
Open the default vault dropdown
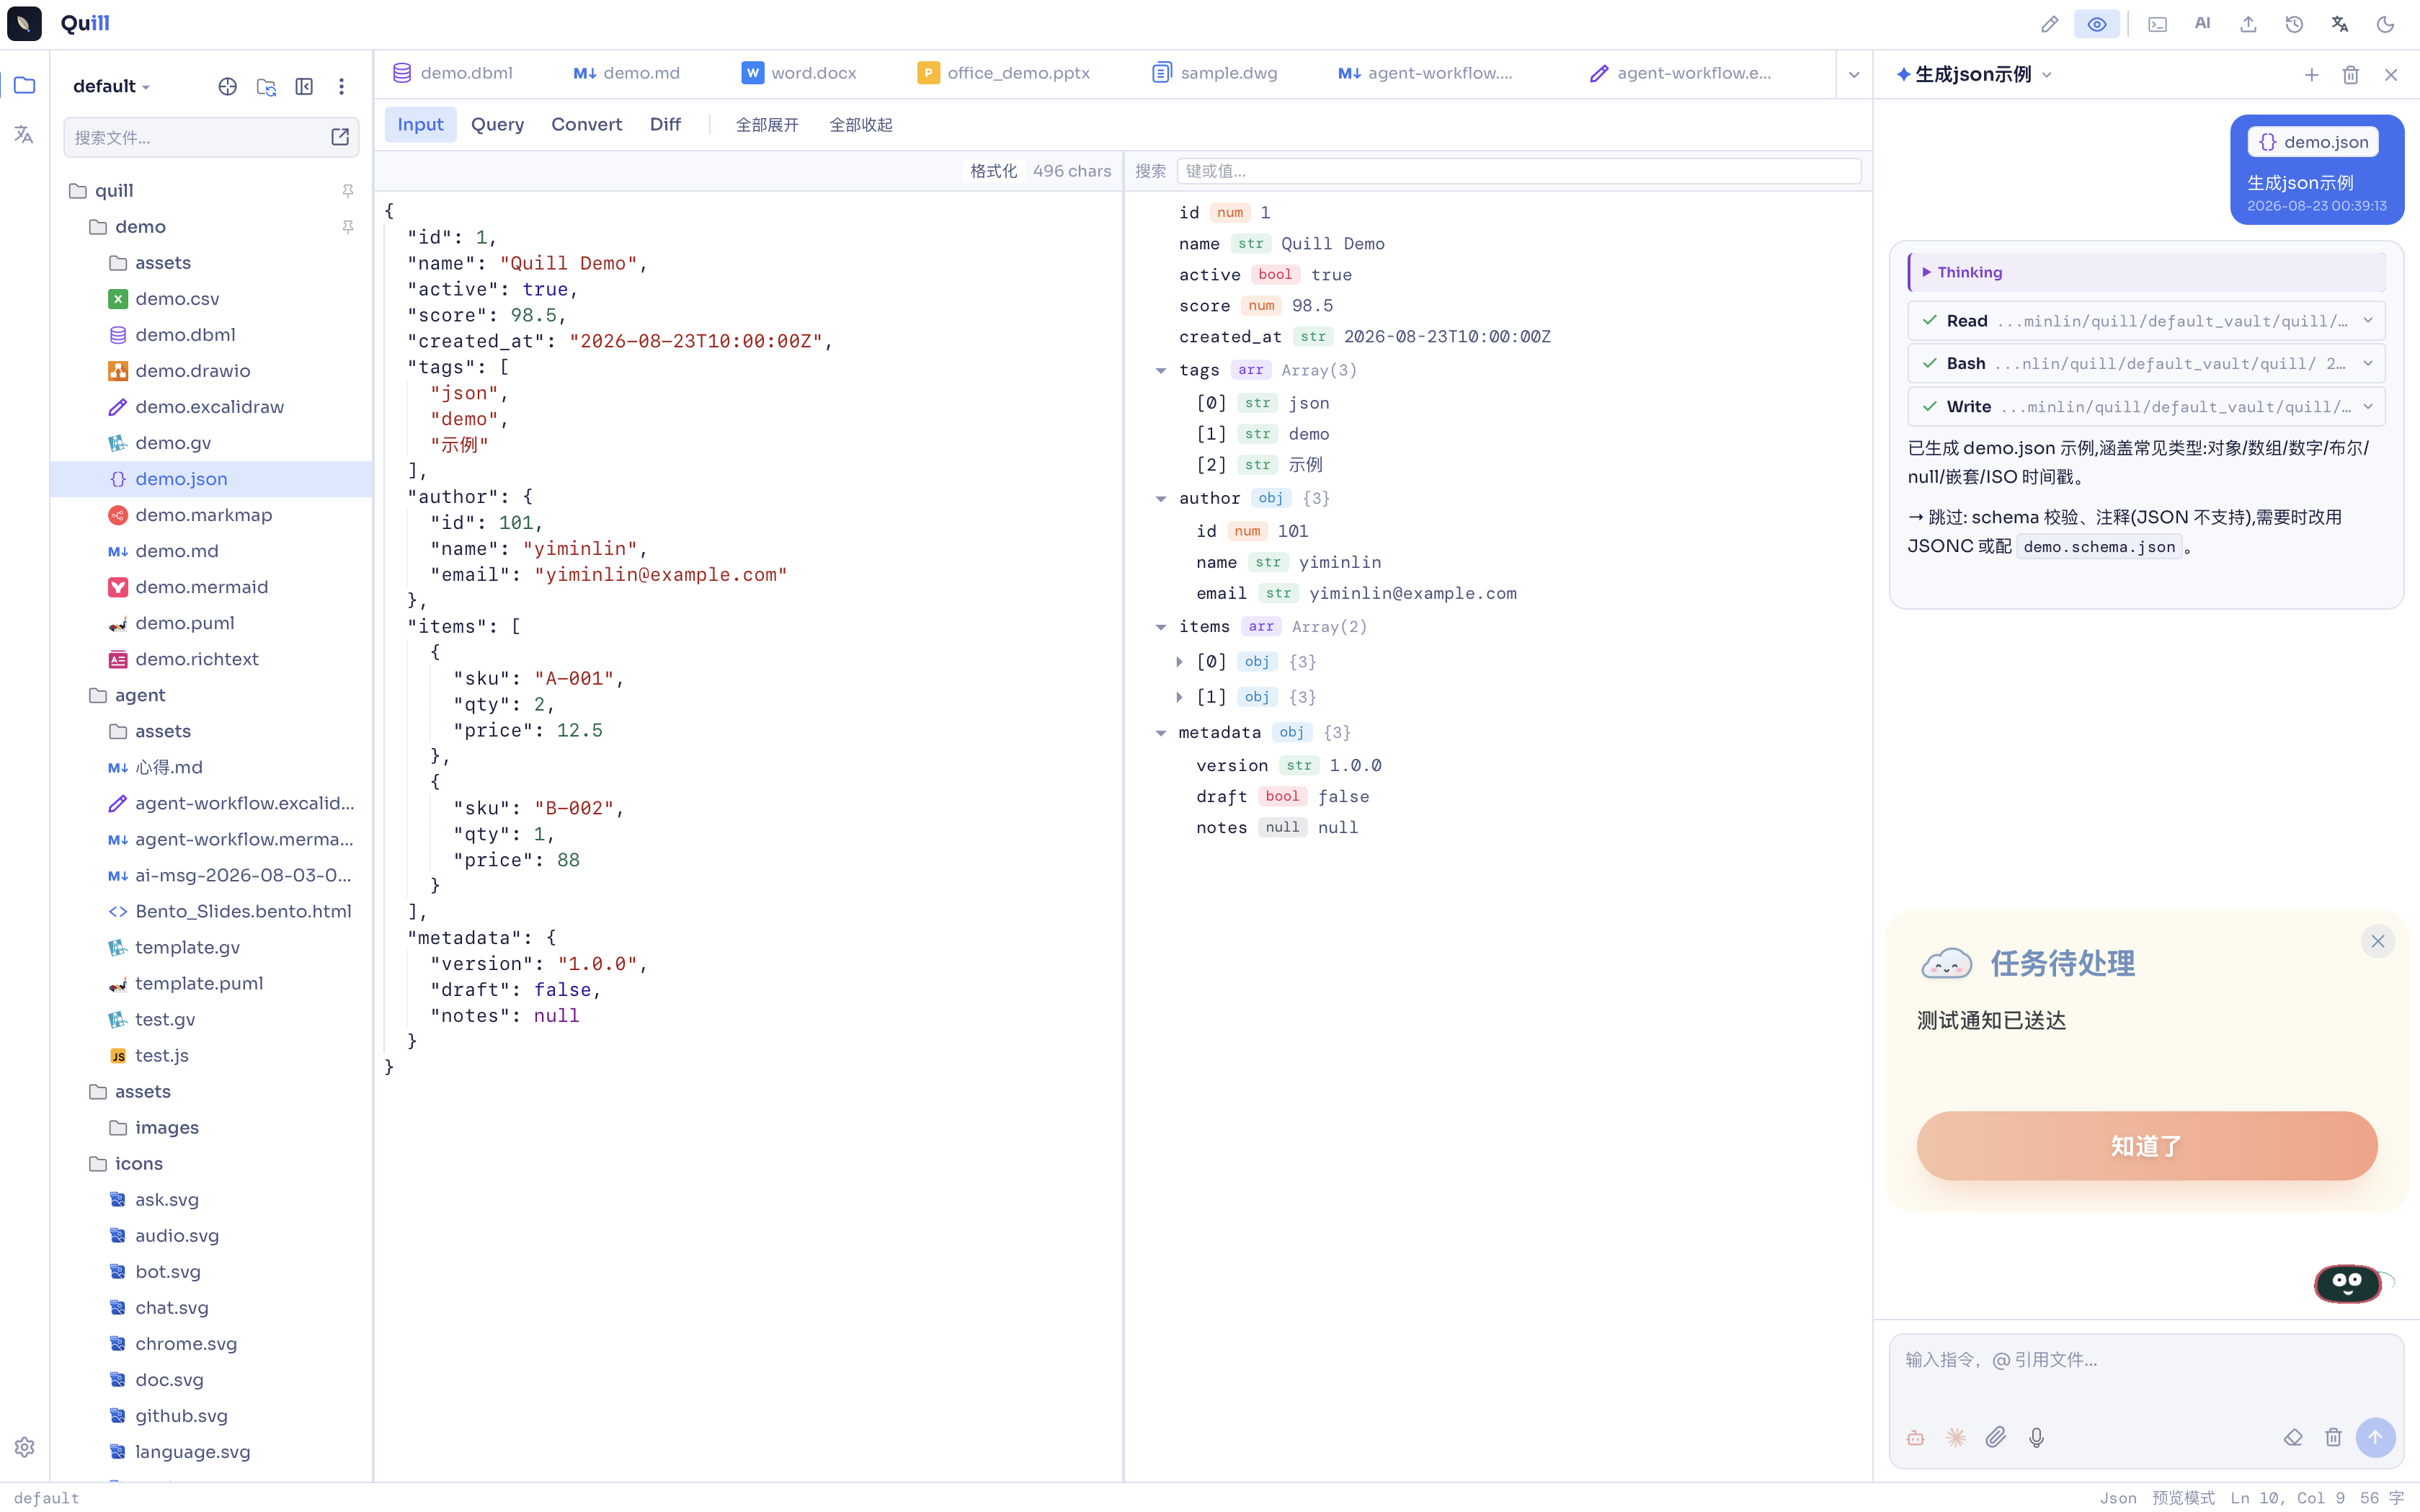(111, 86)
